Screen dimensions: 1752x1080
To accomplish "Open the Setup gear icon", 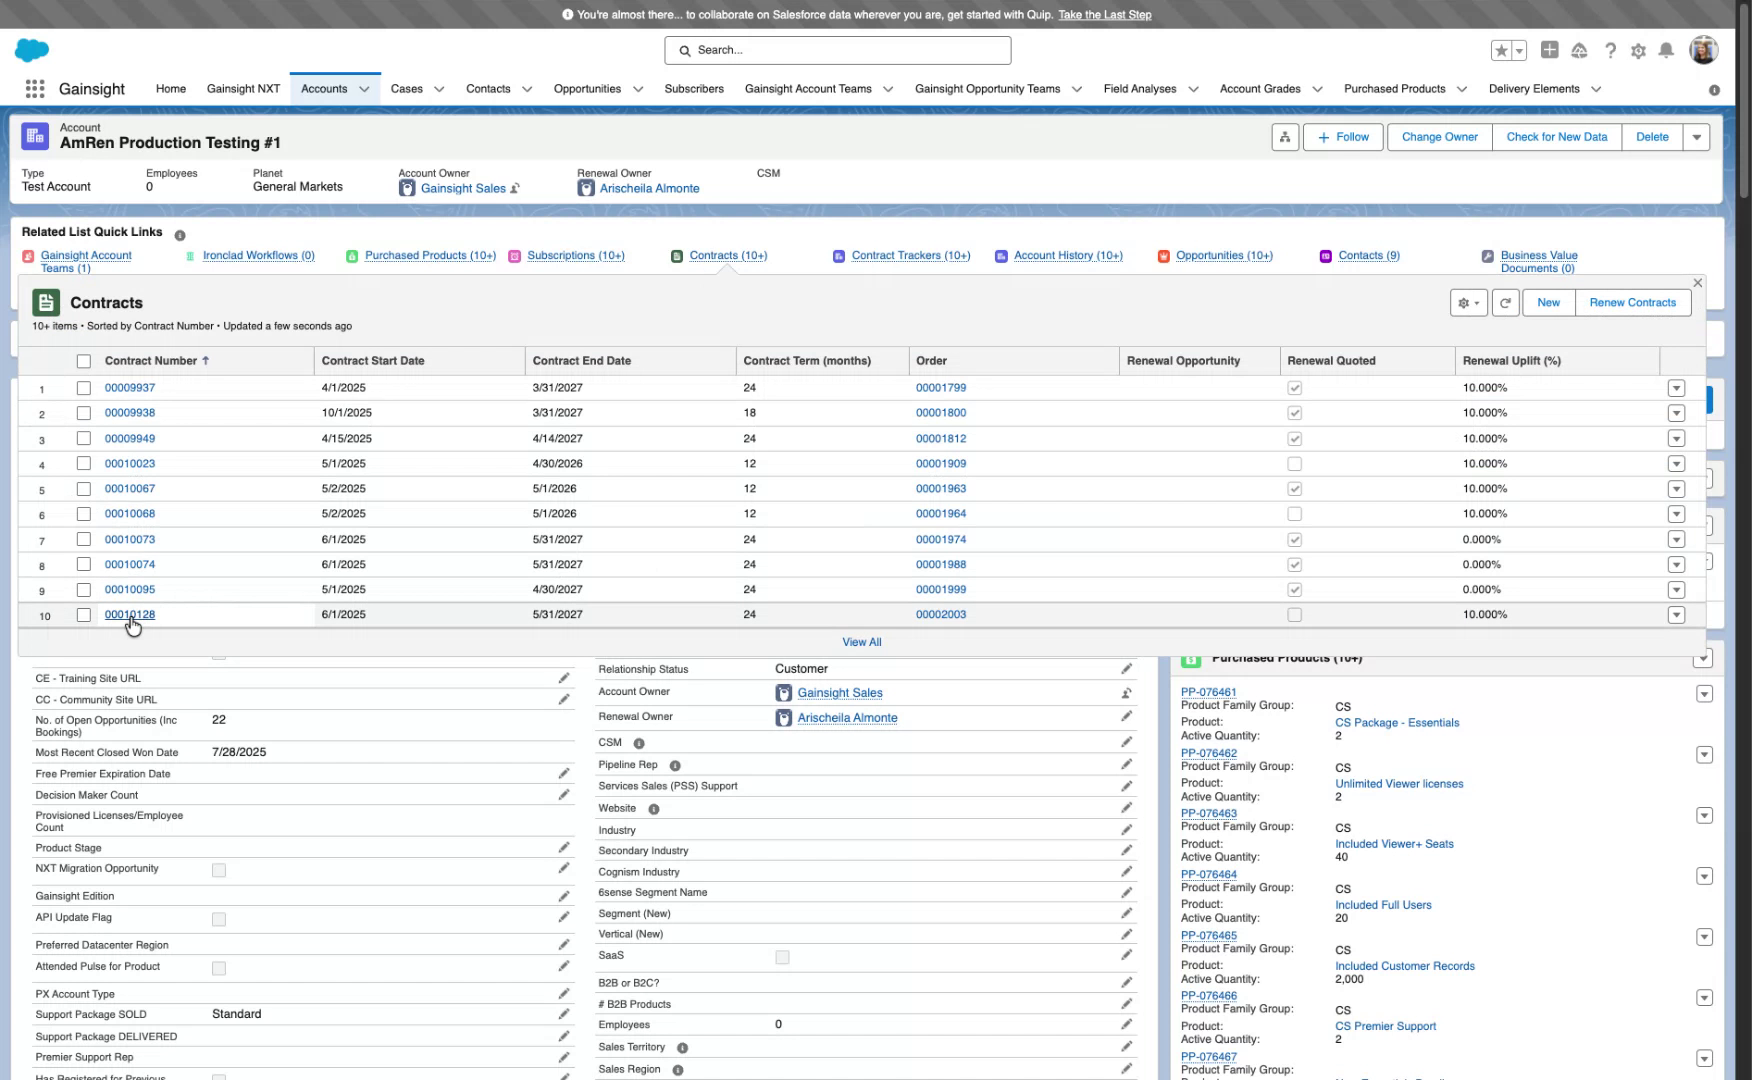I will [x=1637, y=50].
